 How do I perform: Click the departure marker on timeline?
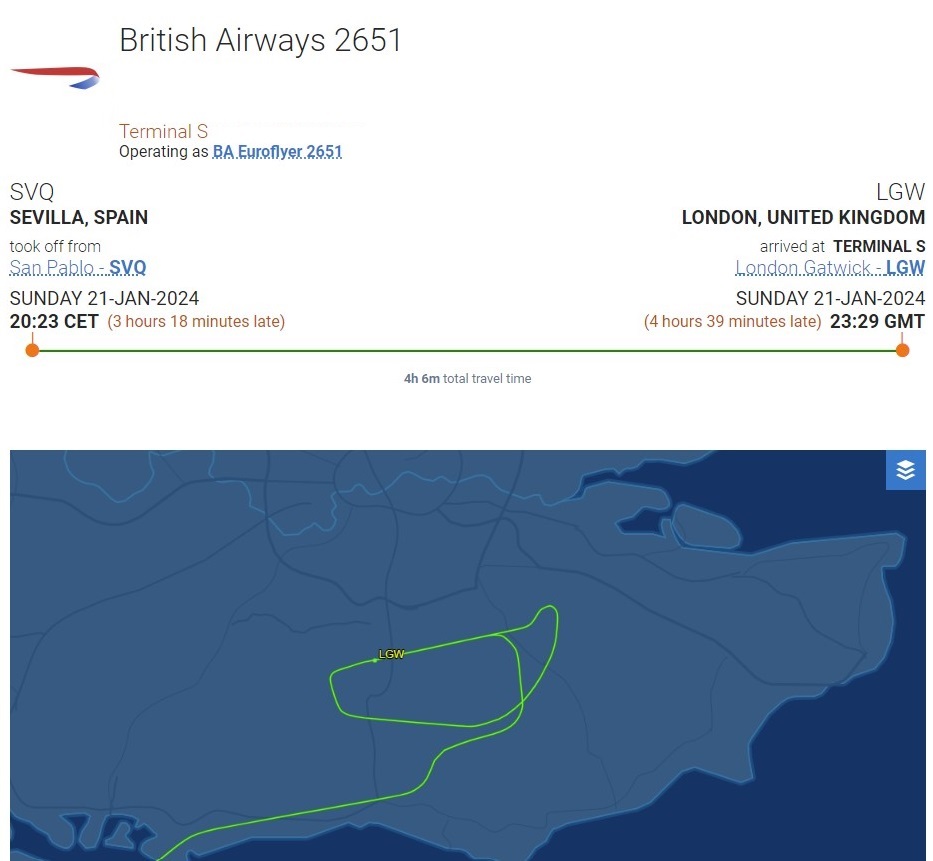pos(33,350)
